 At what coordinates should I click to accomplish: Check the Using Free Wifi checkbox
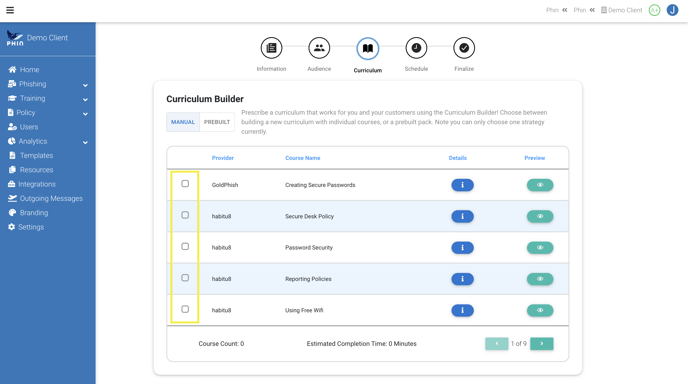pos(185,309)
